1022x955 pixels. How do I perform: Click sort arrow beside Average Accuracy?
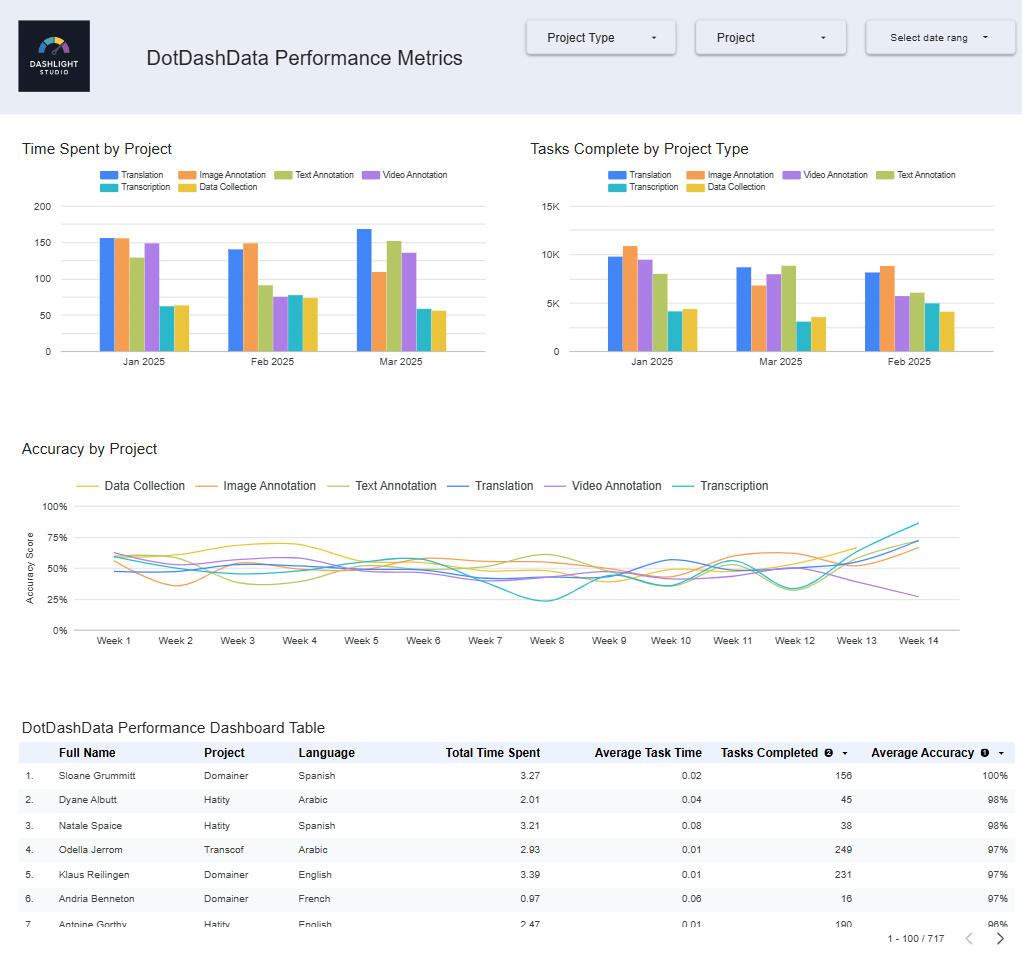click(1000, 753)
